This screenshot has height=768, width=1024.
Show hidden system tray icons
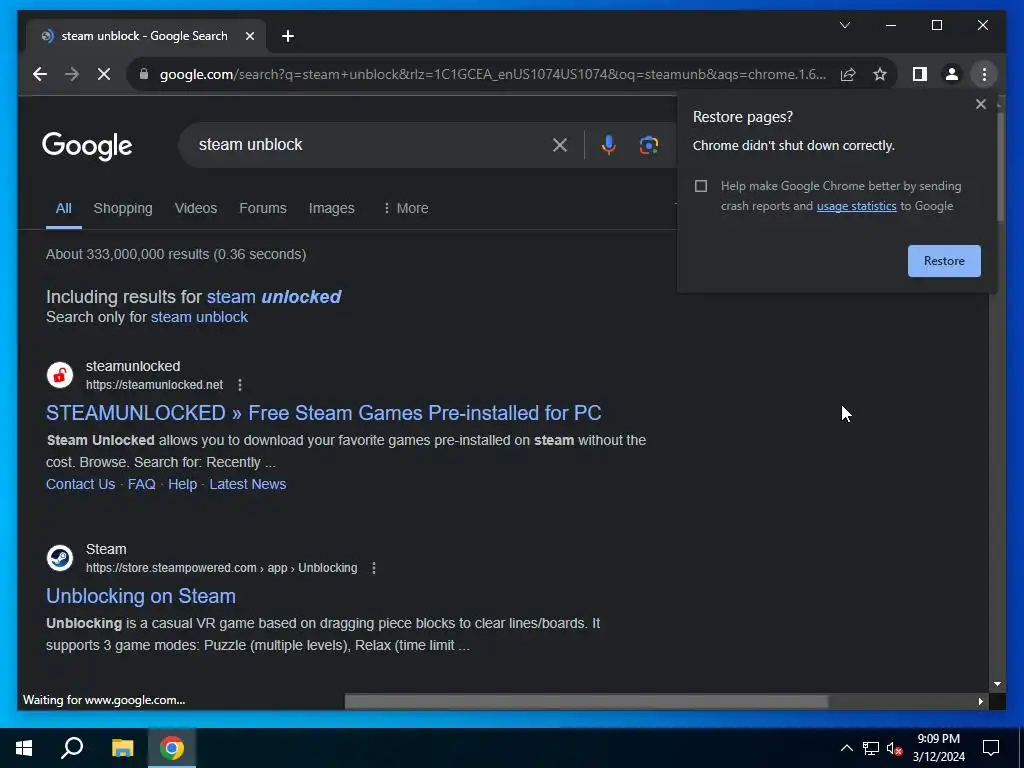click(x=846, y=748)
